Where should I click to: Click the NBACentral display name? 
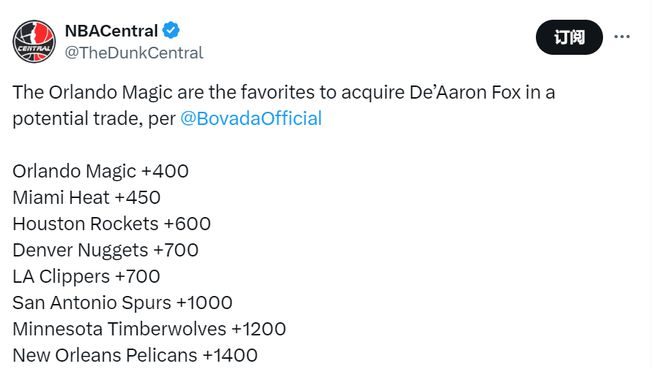(x=112, y=31)
